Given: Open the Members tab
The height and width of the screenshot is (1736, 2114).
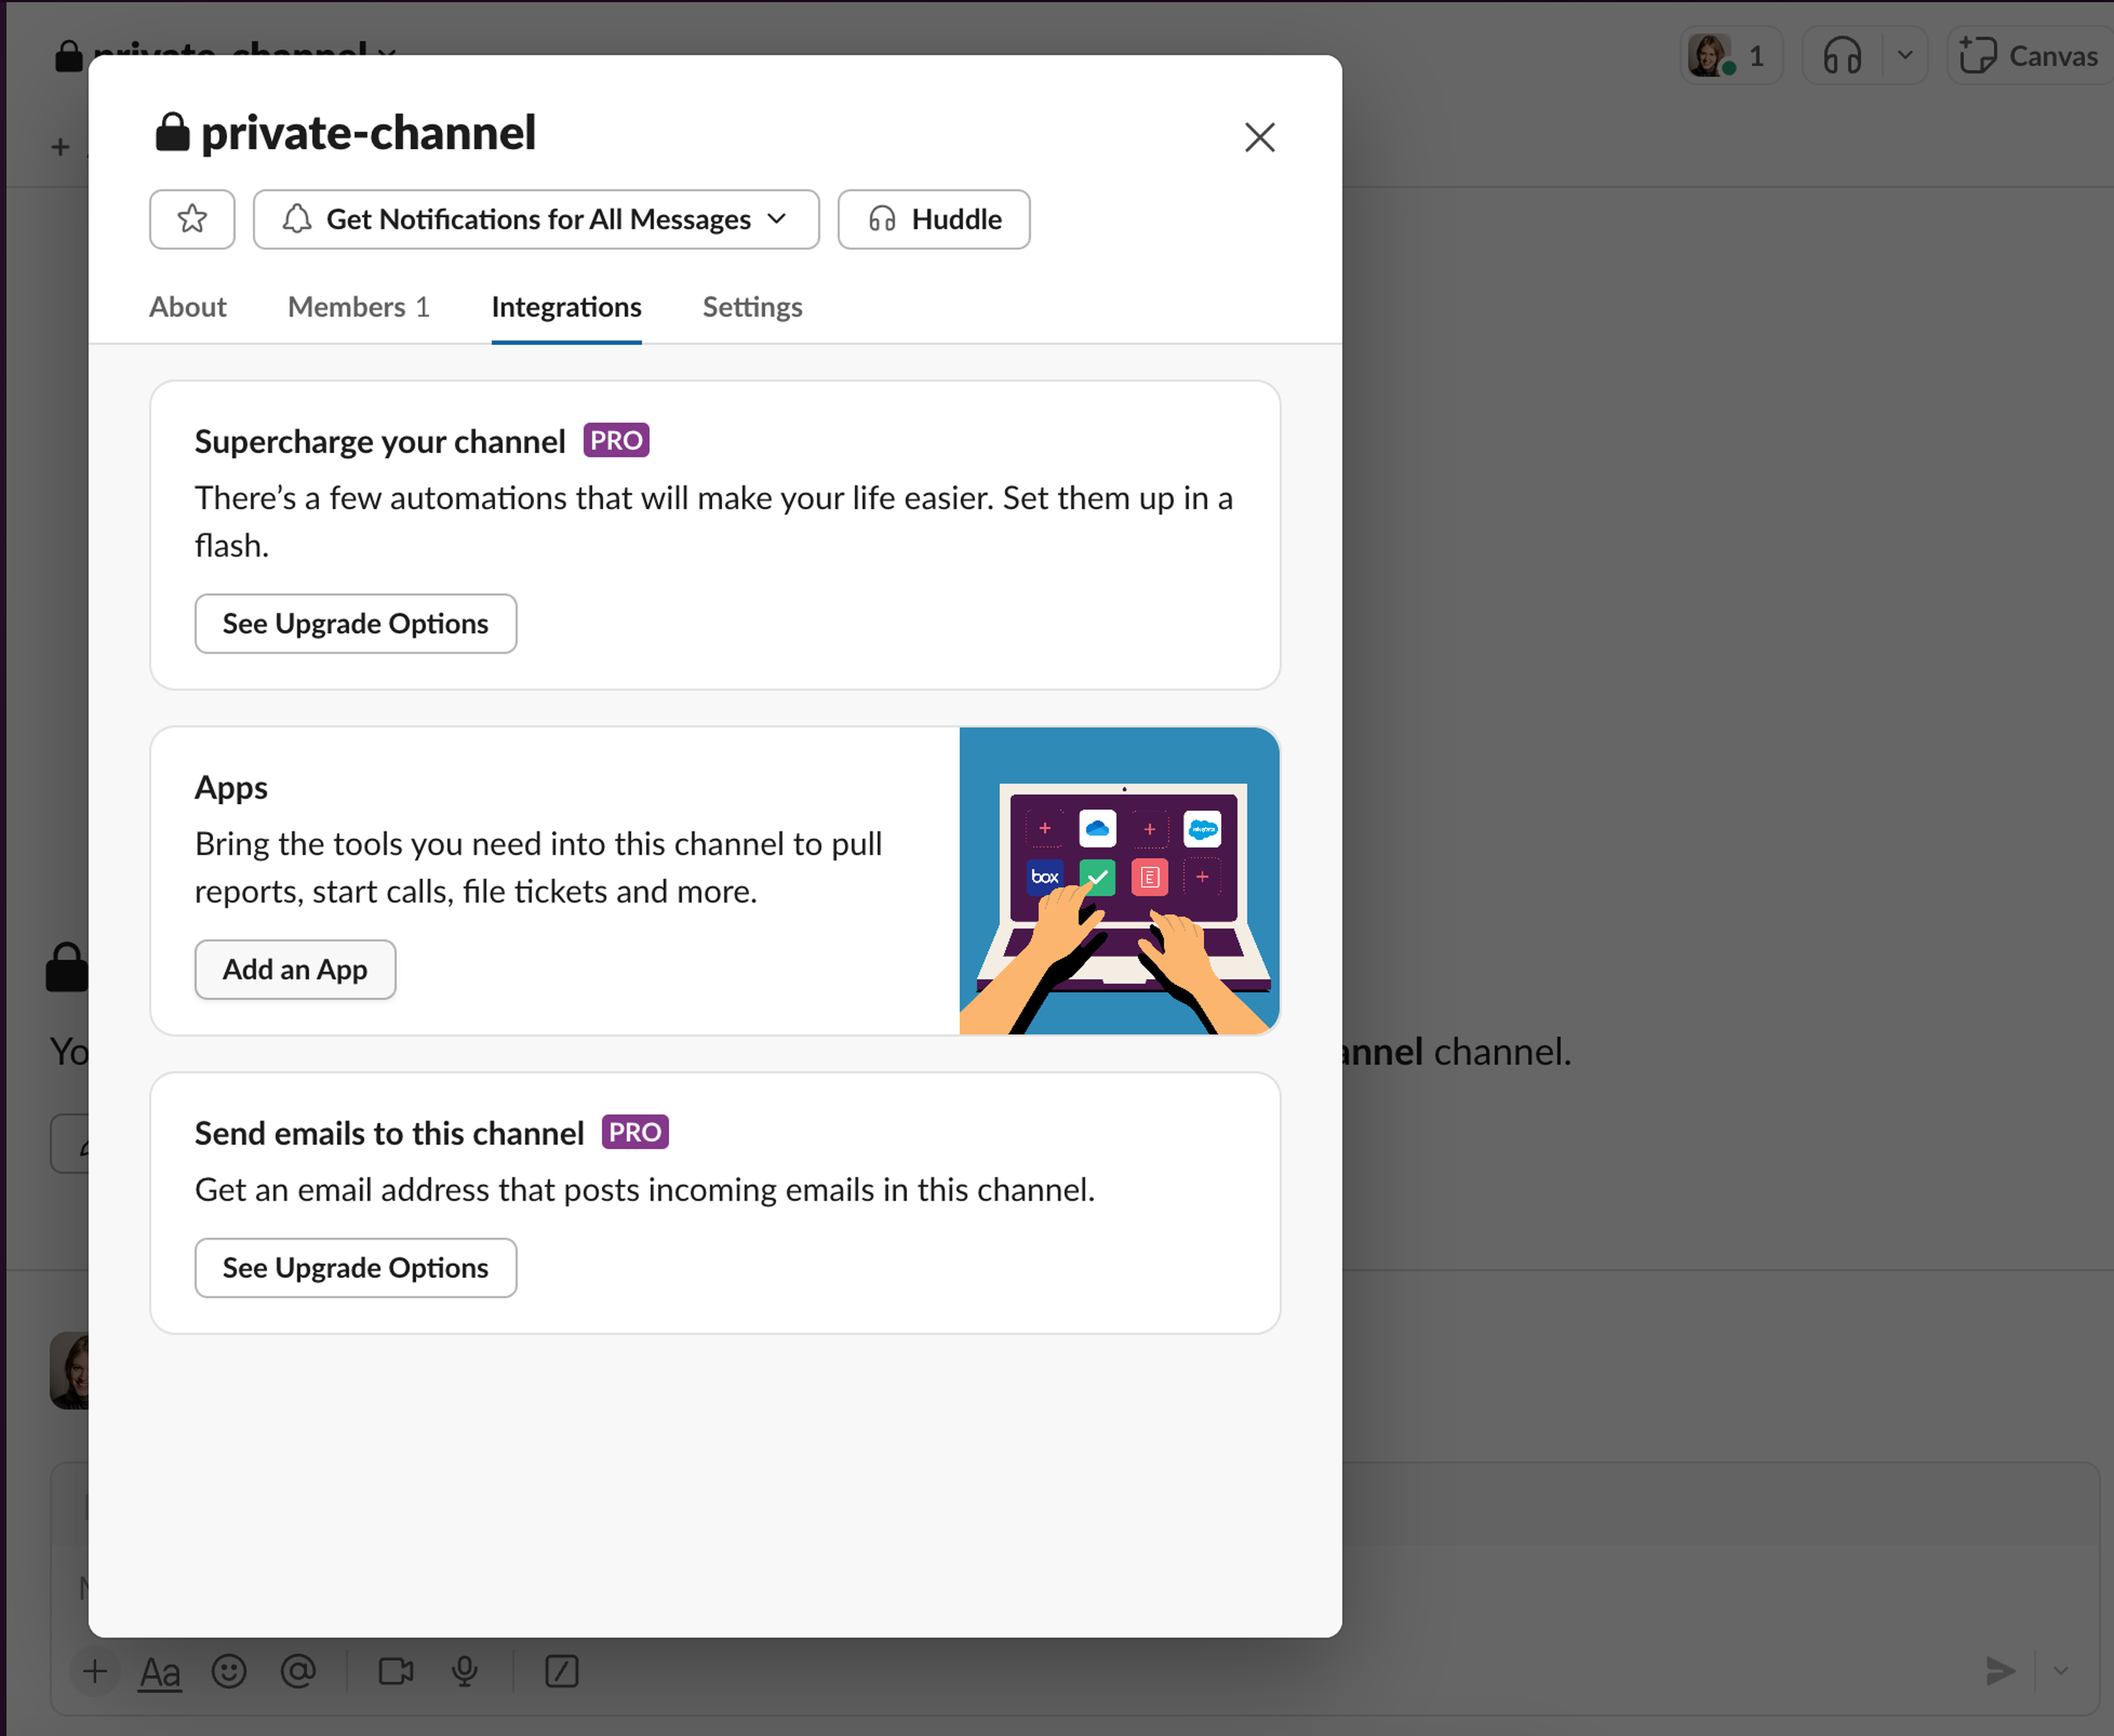Looking at the screenshot, I should point(358,307).
